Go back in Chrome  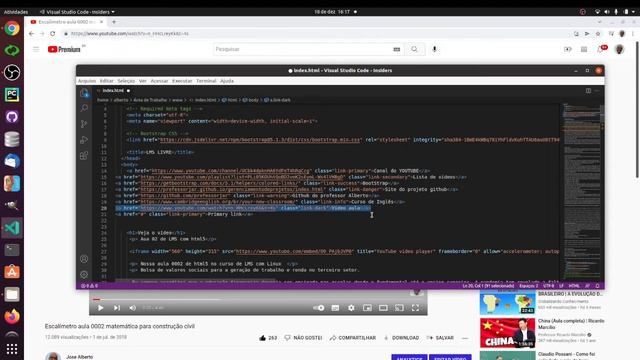point(31,33)
